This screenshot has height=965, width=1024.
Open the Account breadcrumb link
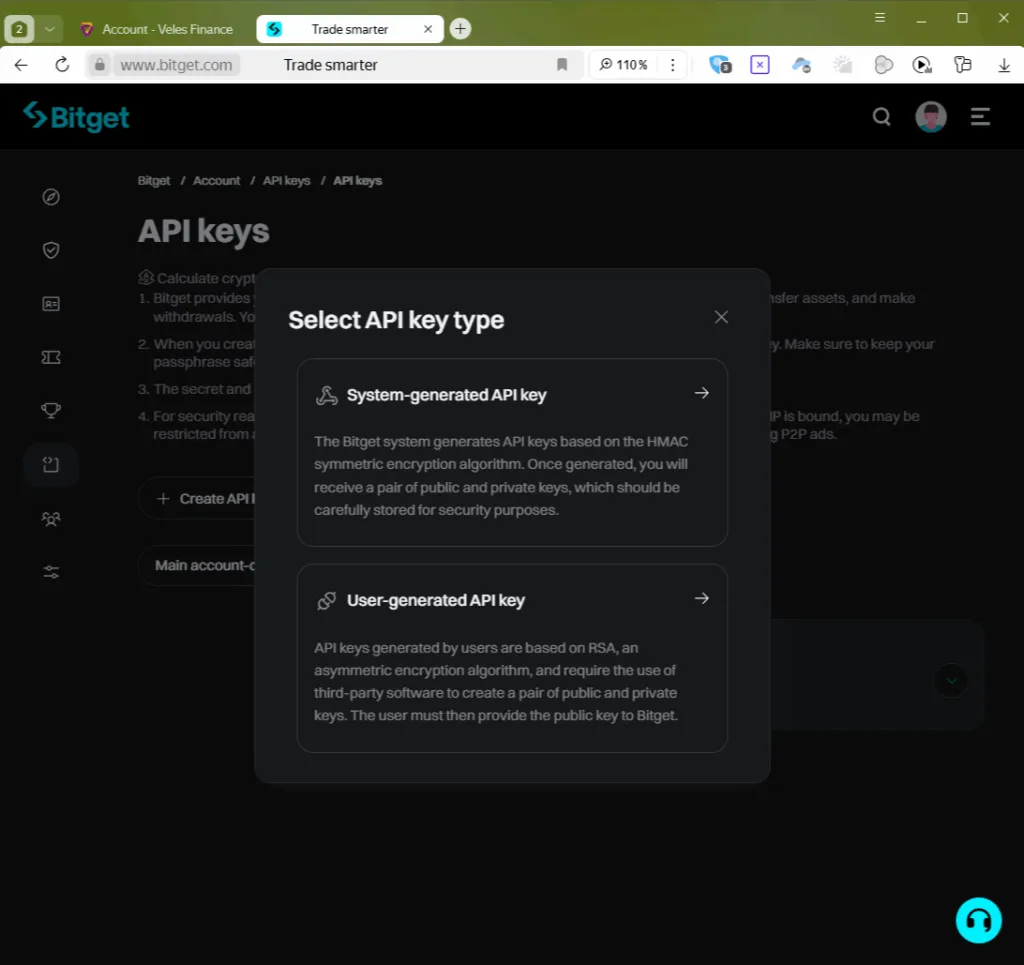click(x=216, y=180)
